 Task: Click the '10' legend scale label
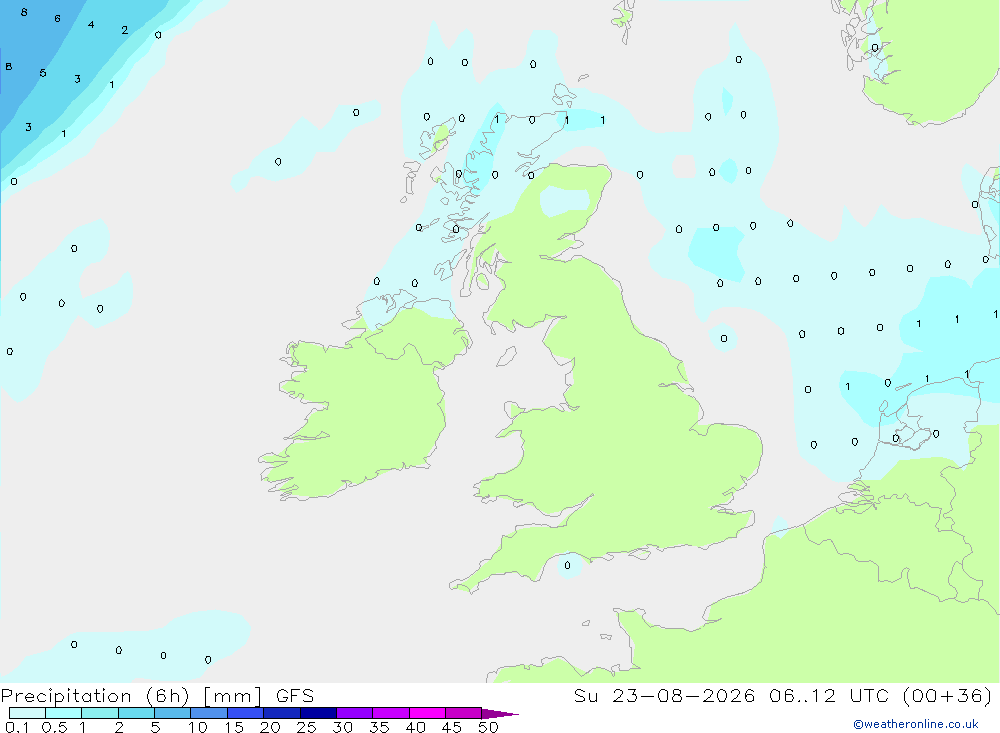tap(198, 727)
